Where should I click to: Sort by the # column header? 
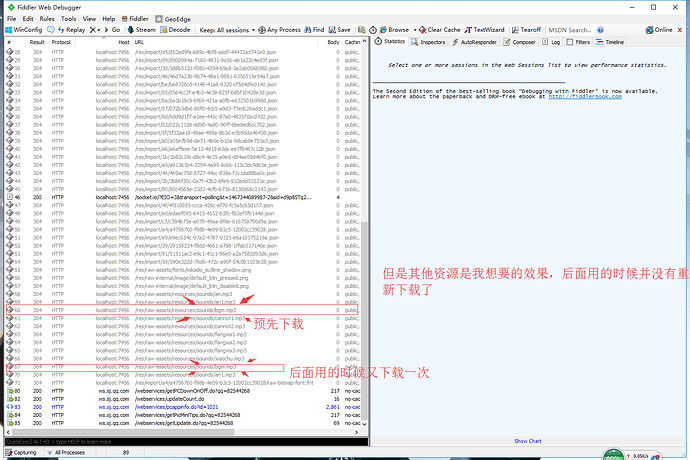(15, 42)
